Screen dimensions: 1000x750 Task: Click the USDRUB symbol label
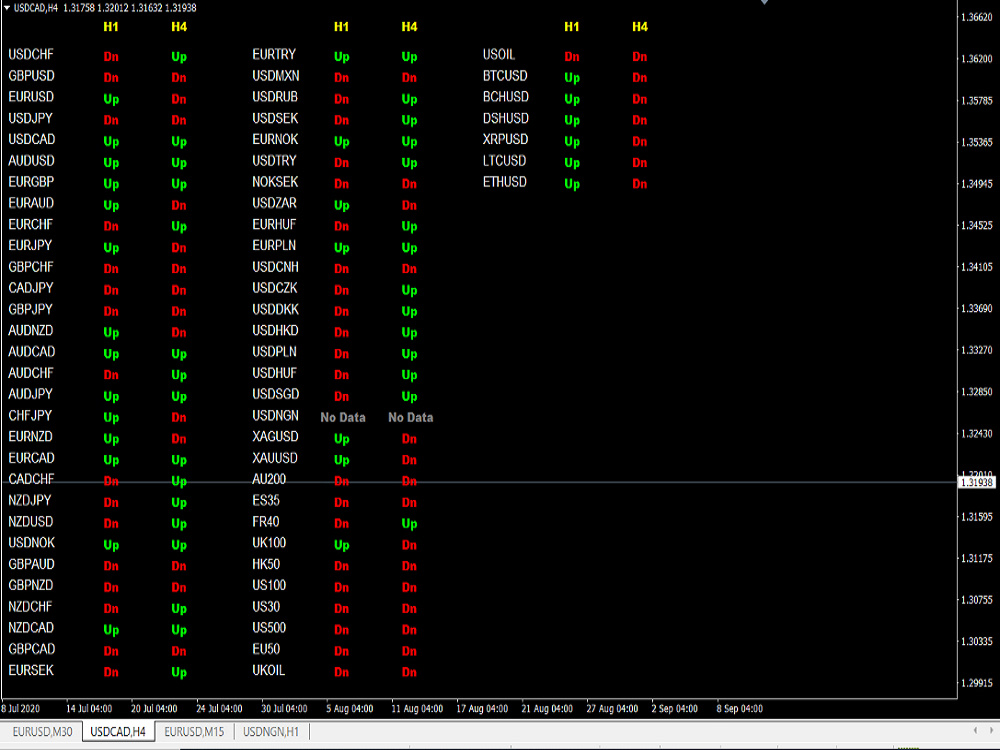275,97
